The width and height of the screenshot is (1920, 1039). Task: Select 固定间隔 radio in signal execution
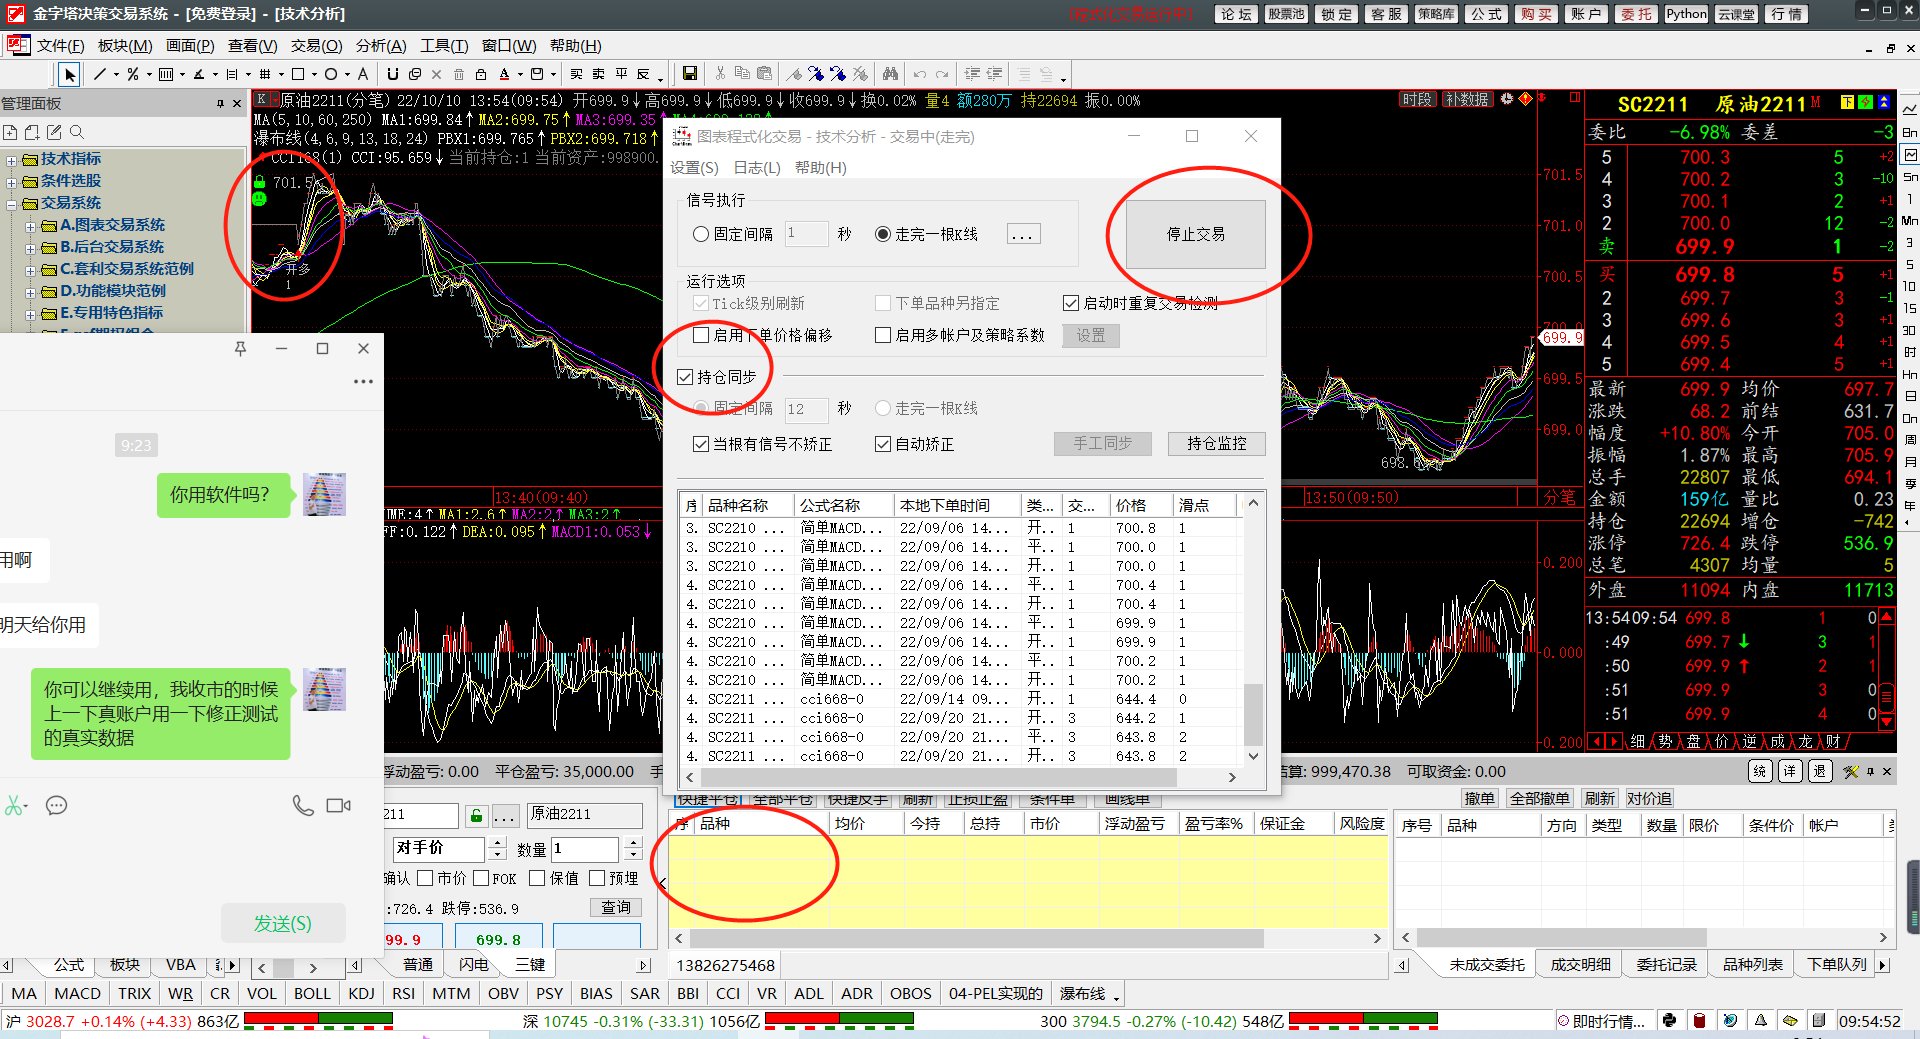tap(701, 234)
